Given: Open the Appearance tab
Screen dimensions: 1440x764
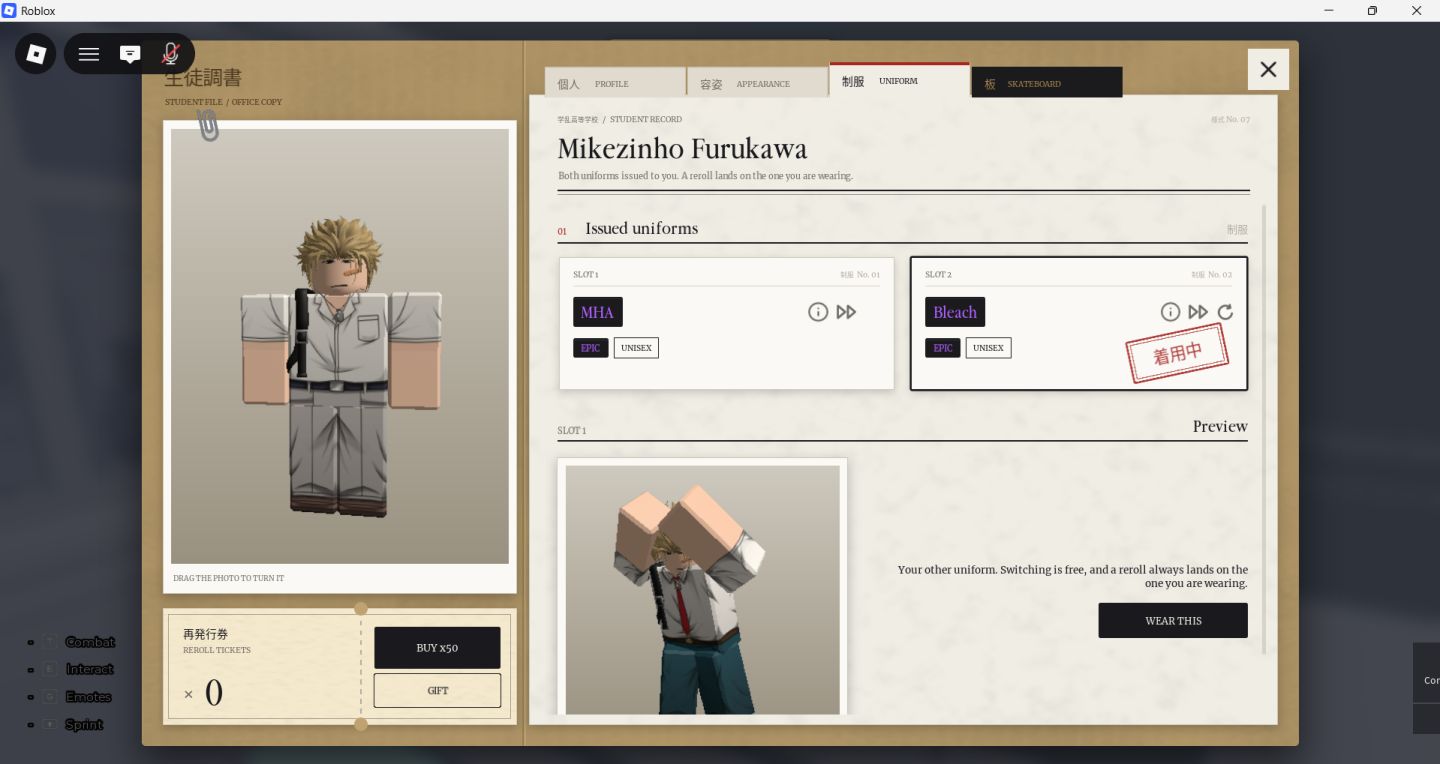Looking at the screenshot, I should pyautogui.click(x=758, y=83).
